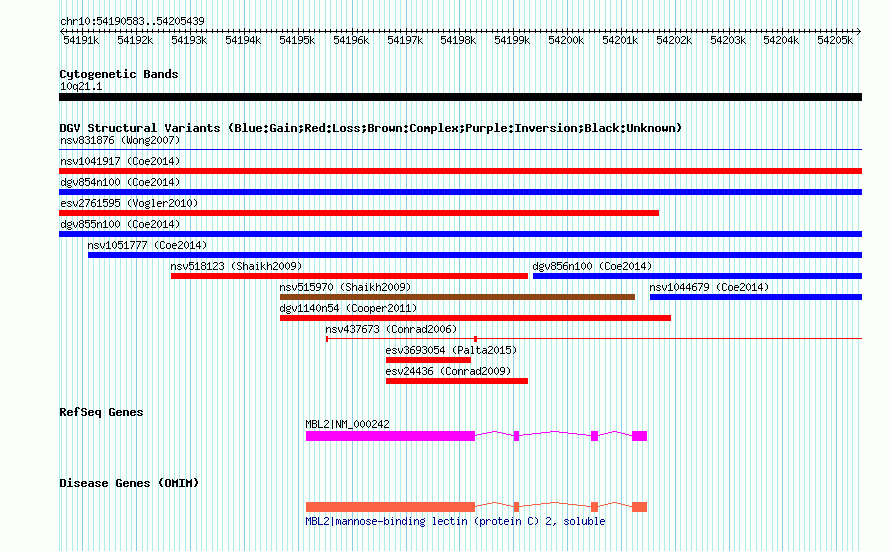
Task: Select dgv1140n54 (Cooper2011) label
Action: 349,308
